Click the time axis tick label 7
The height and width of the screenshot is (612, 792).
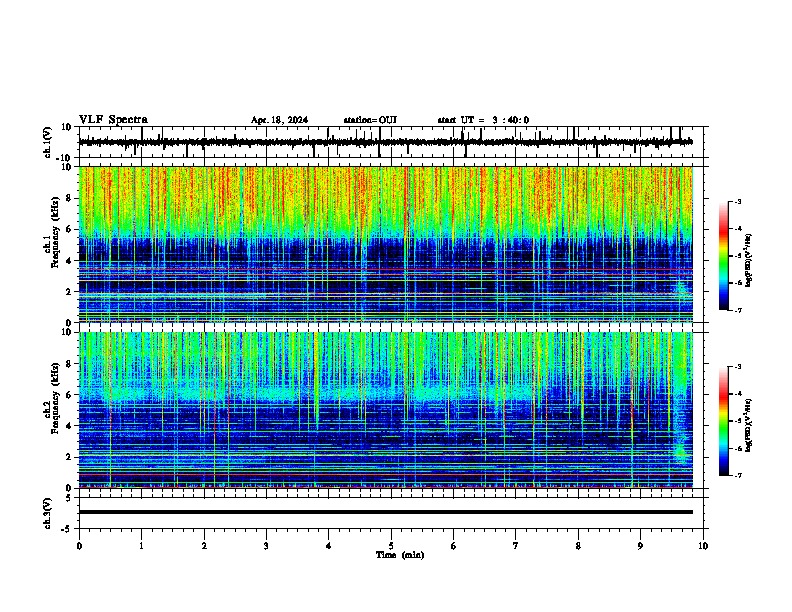tap(516, 546)
